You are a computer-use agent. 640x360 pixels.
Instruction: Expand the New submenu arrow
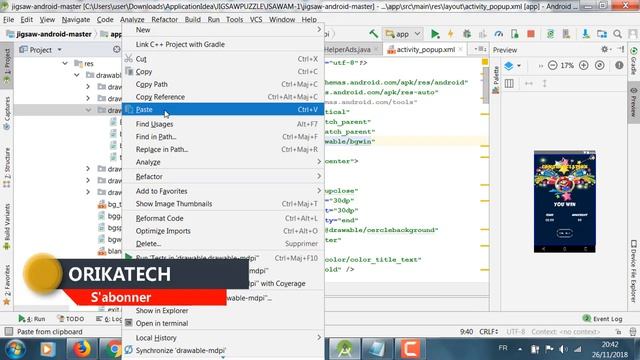pyautogui.click(x=319, y=30)
